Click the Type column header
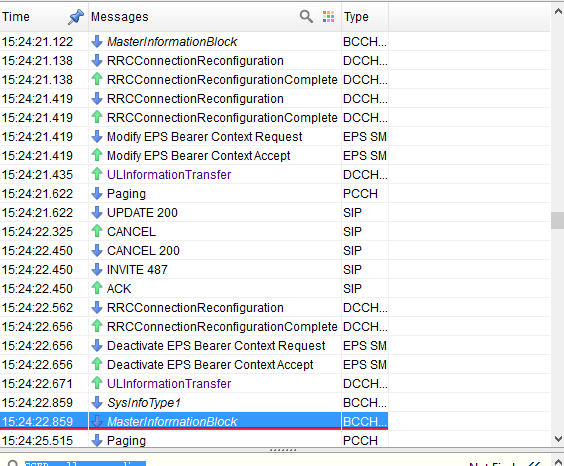This screenshot has width=564, height=466. [x=365, y=17]
